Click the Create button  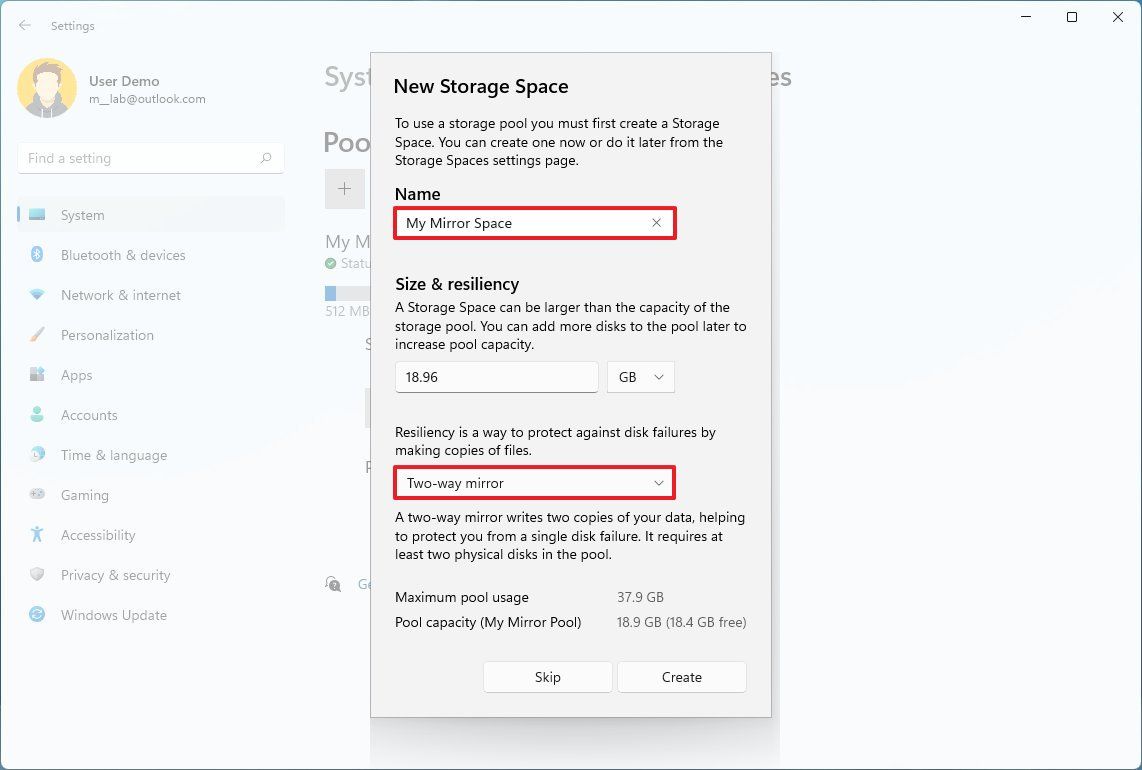681,677
